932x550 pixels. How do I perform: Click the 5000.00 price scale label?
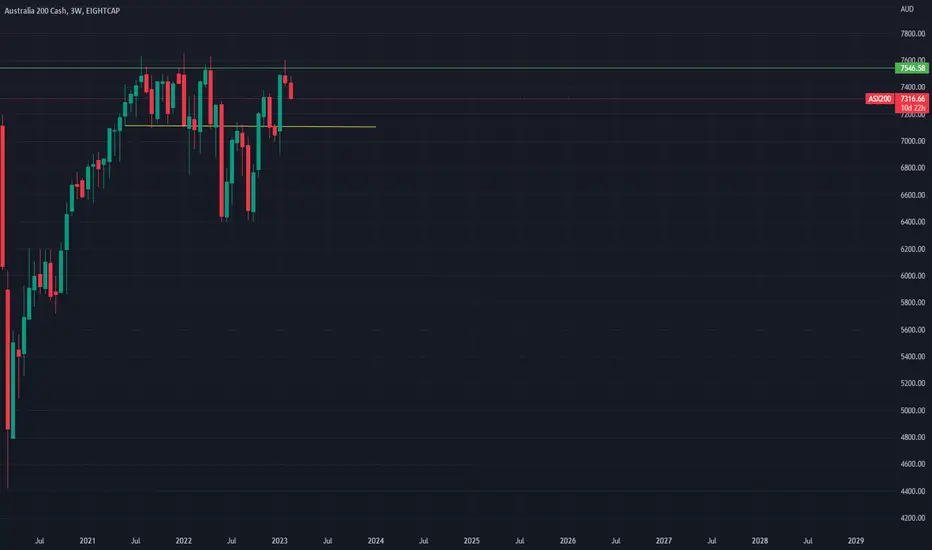tap(913, 410)
